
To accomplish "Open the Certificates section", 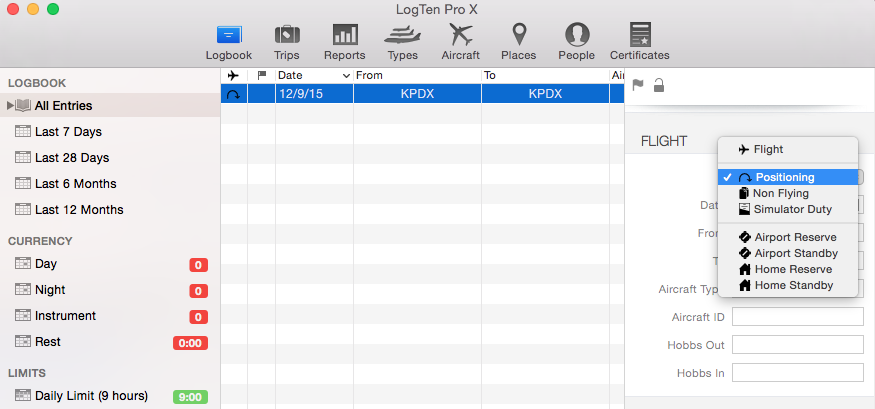I will tap(640, 42).
